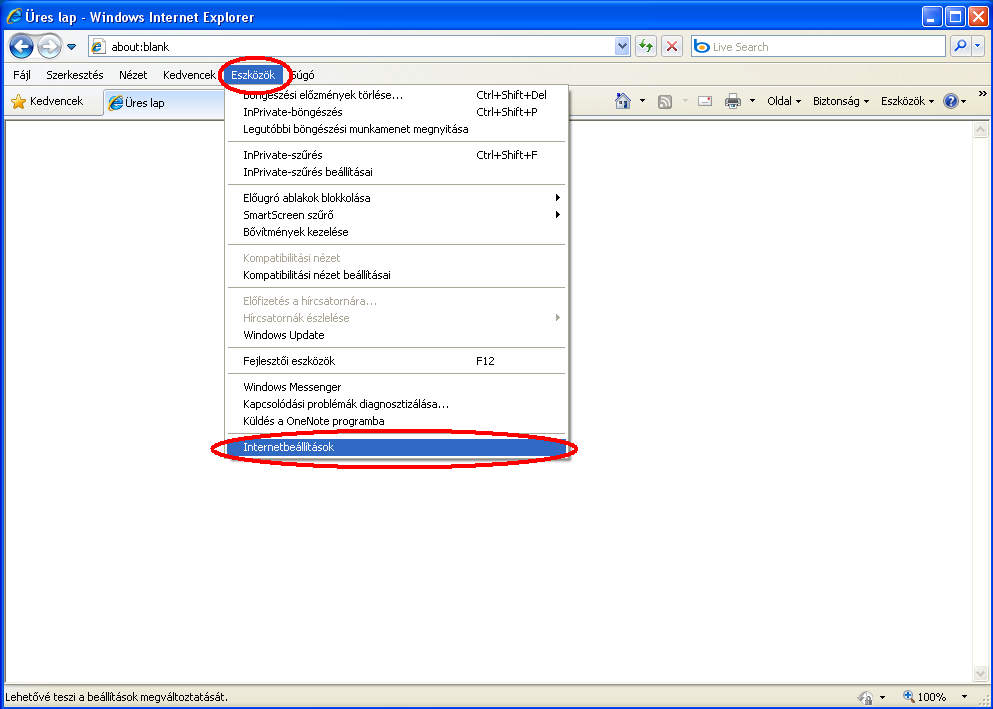Choose Kapcsolódási problémák diagnosztizálása
This screenshot has width=993, height=709.
[397, 405]
